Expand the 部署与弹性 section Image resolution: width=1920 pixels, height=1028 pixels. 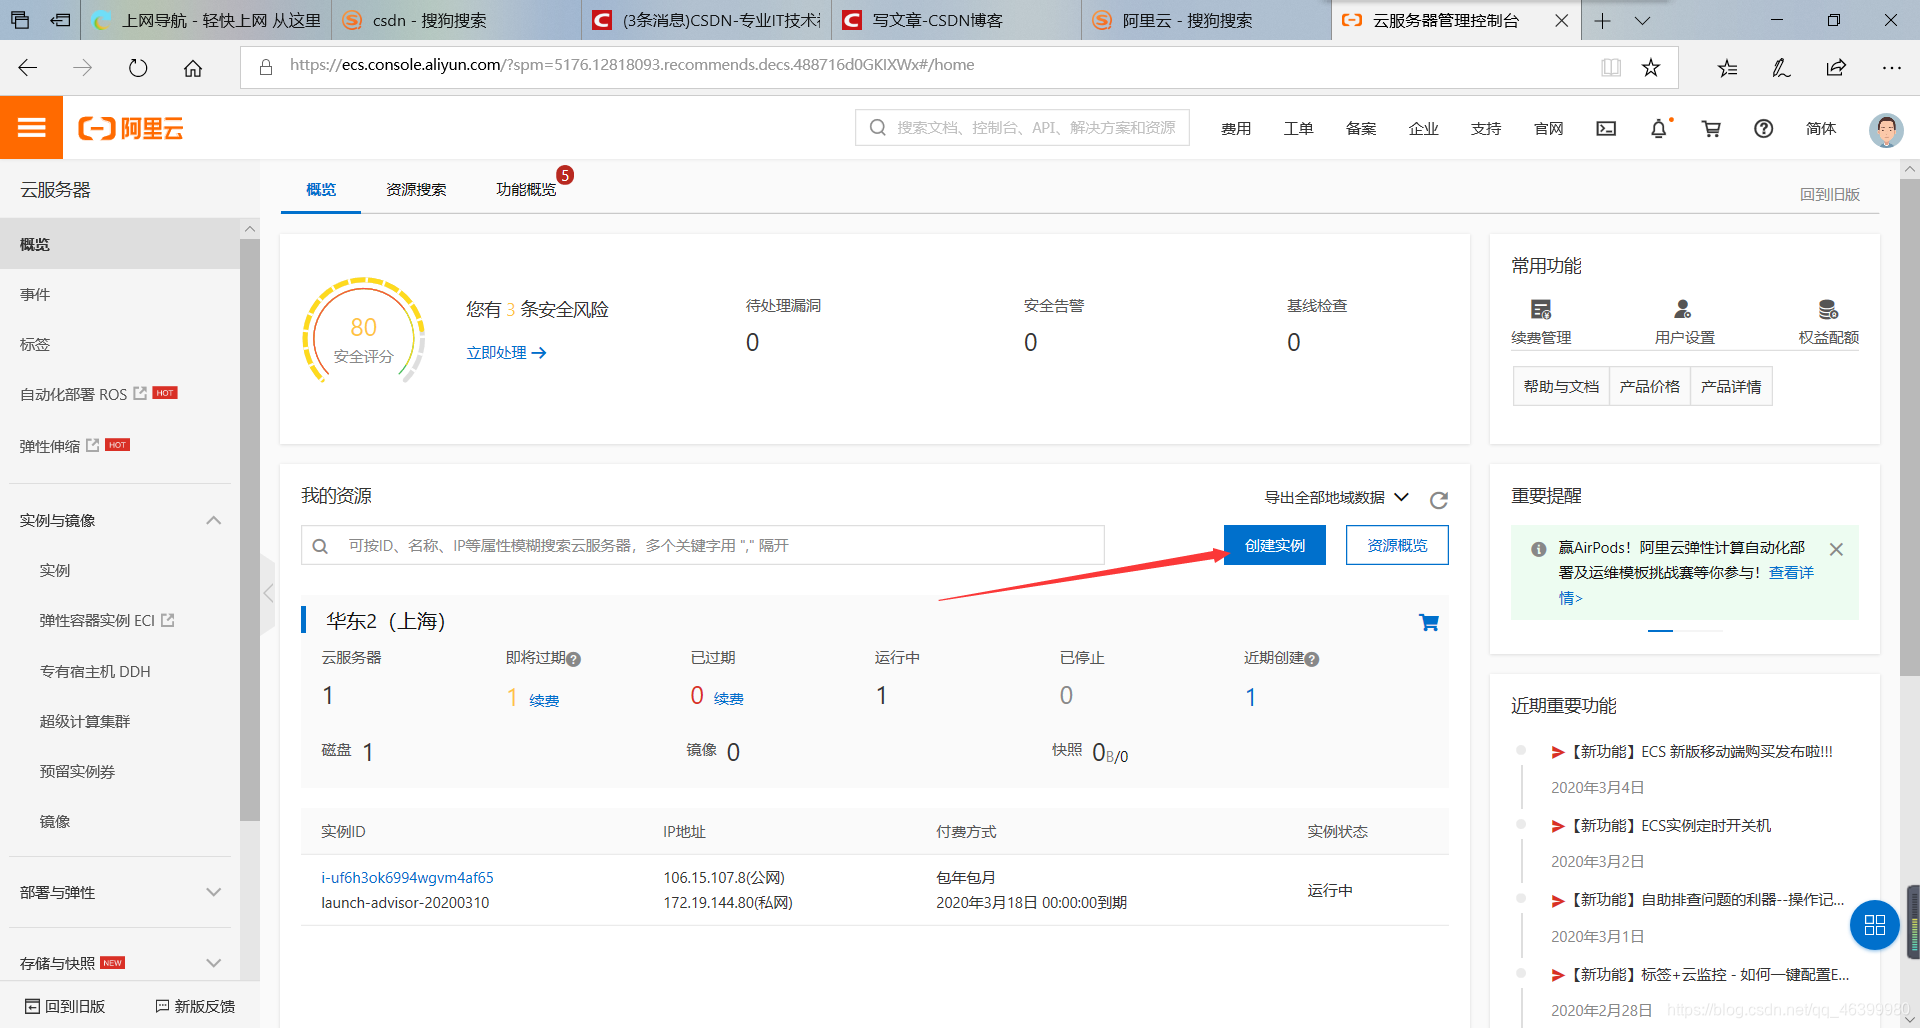[214, 892]
